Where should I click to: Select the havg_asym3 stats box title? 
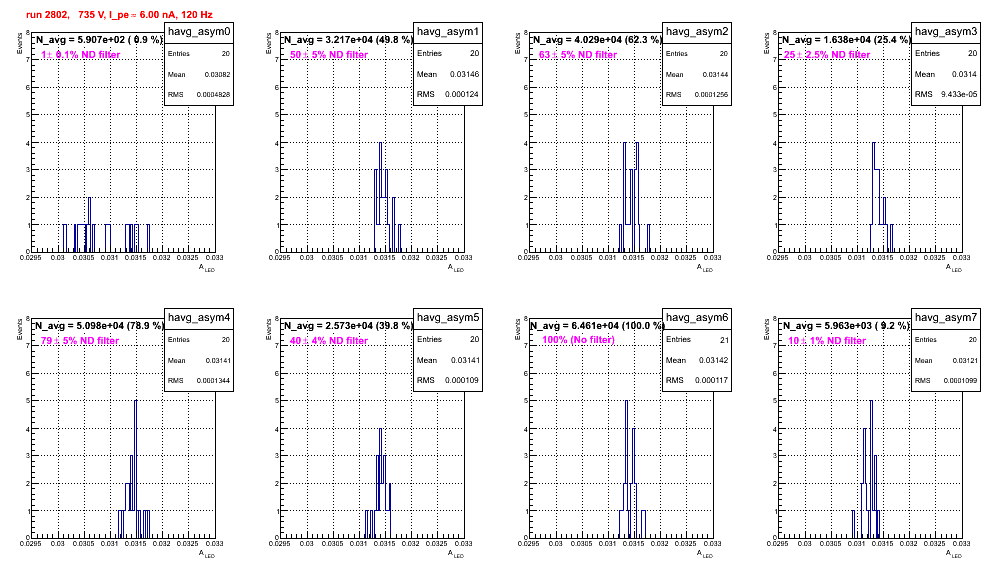point(946,31)
